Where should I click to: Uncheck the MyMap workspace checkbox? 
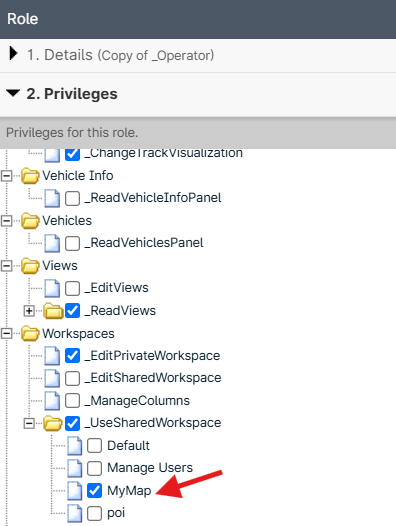coord(94,491)
